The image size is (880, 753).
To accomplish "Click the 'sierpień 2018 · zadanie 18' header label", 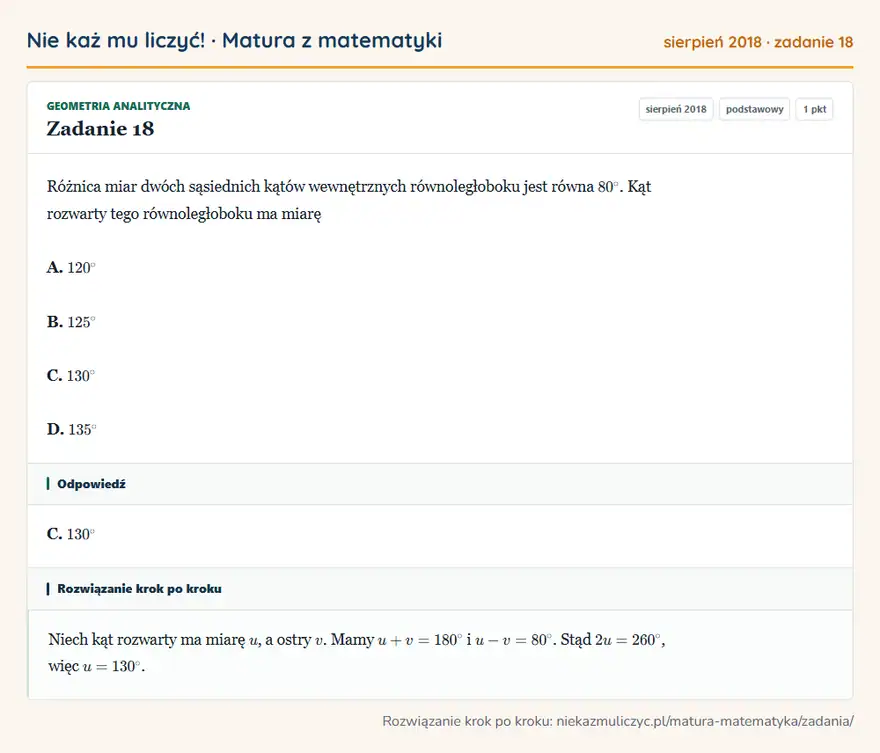I will pos(758,42).
